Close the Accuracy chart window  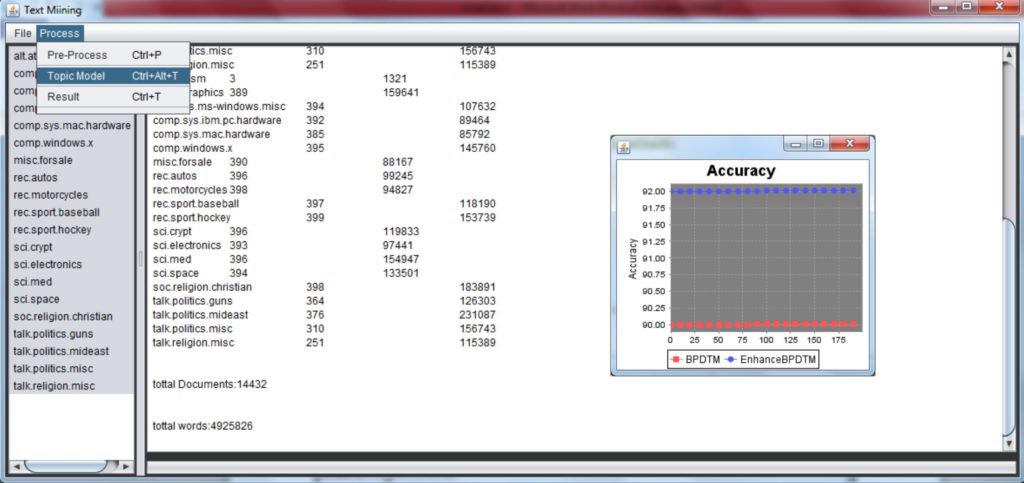point(848,144)
